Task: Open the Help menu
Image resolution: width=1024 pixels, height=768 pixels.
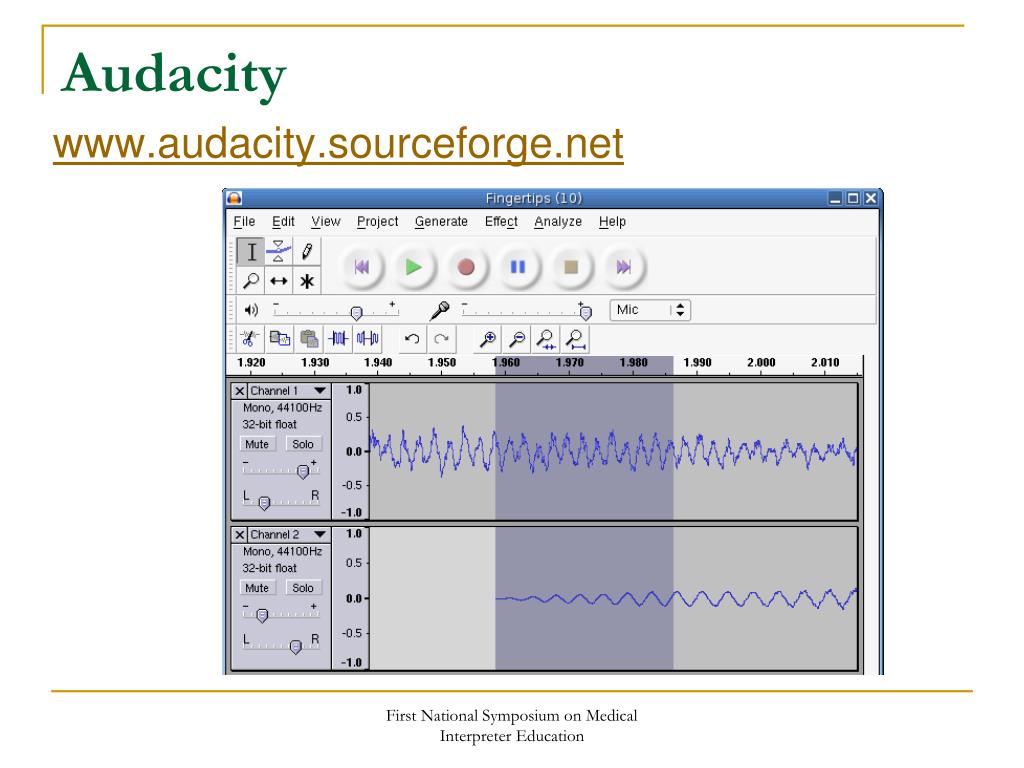Action: (x=613, y=221)
